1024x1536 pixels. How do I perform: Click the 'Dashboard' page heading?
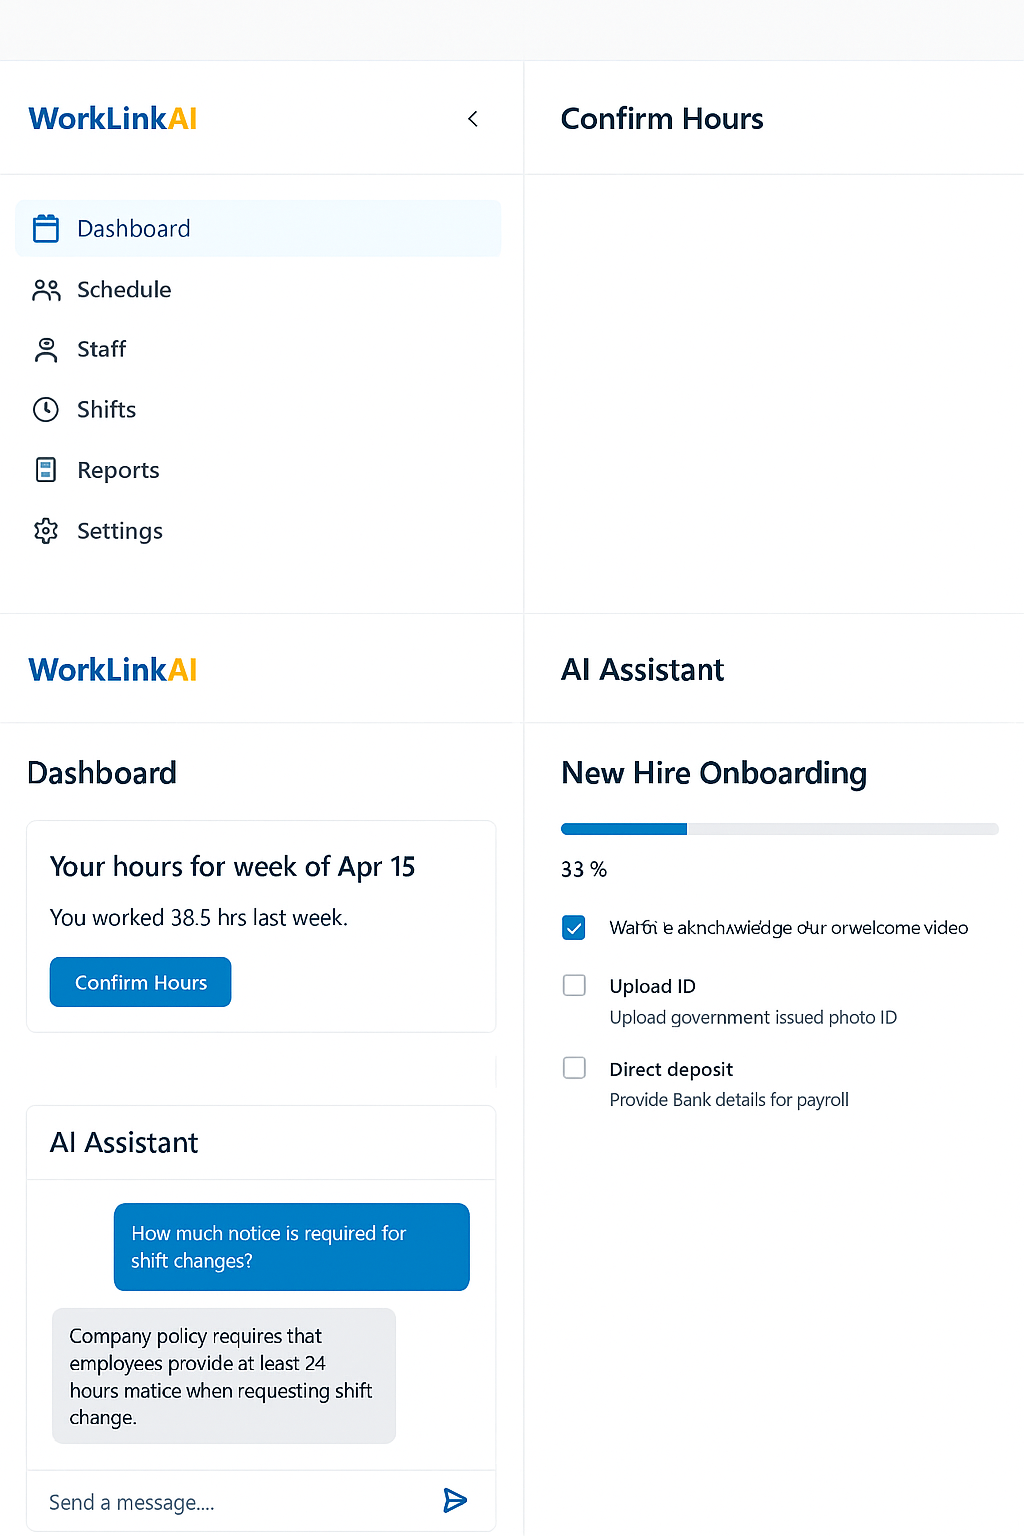click(102, 773)
